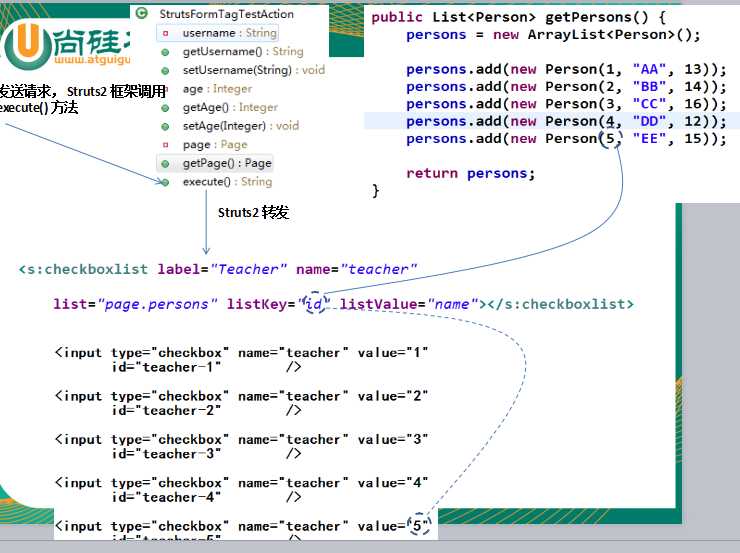Viewport: 740px width, 553px height.
Task: Click the closing </s:checkboxlist> tag
Action: (561, 304)
